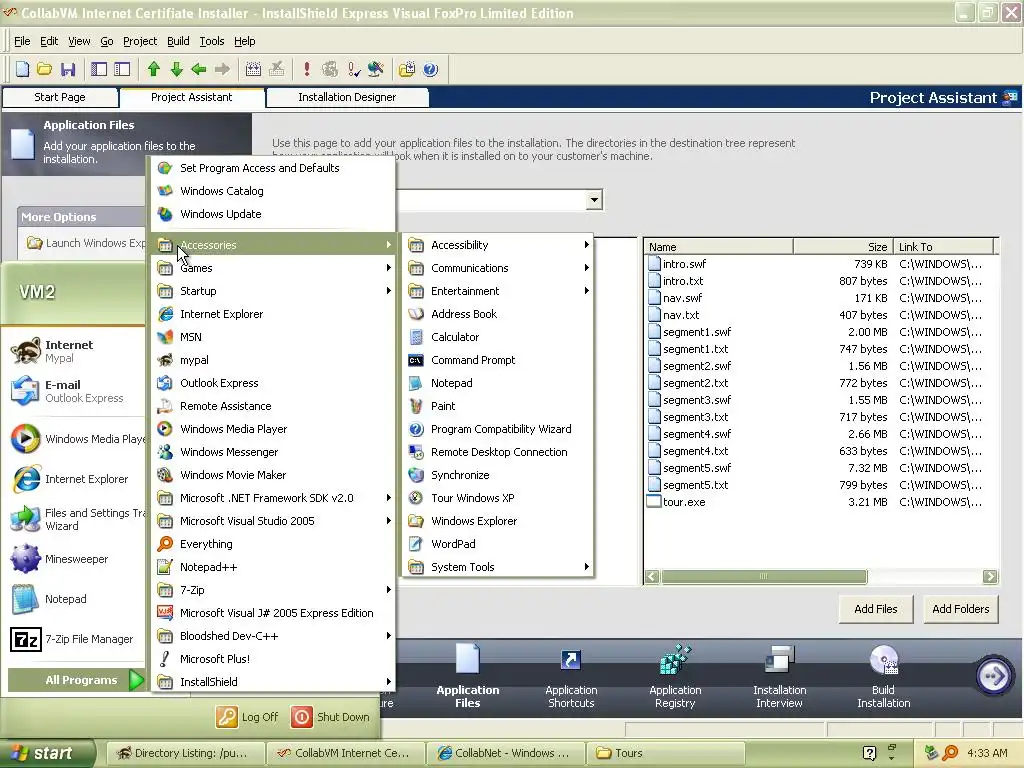Open Notepad in the Accessories submenu
The image size is (1024, 768).
click(x=497, y=383)
